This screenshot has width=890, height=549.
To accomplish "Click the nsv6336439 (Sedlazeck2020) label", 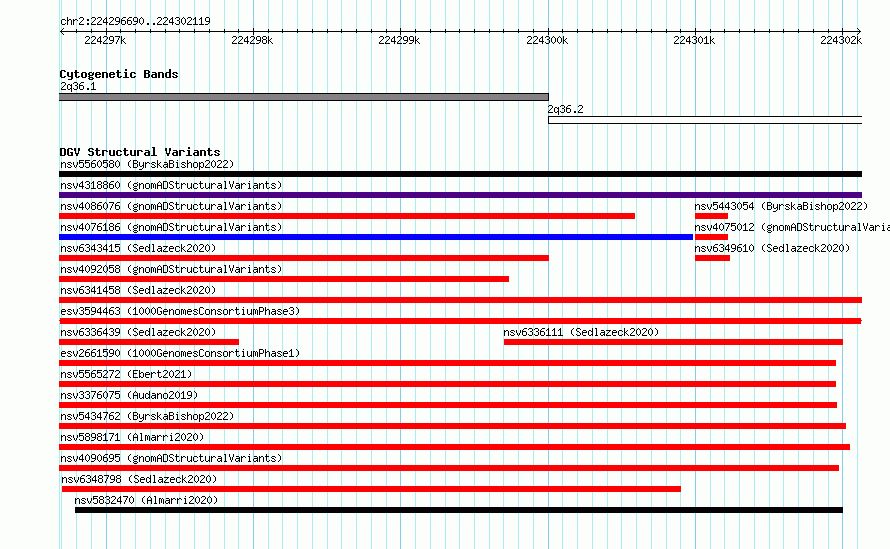I will pos(138,332).
